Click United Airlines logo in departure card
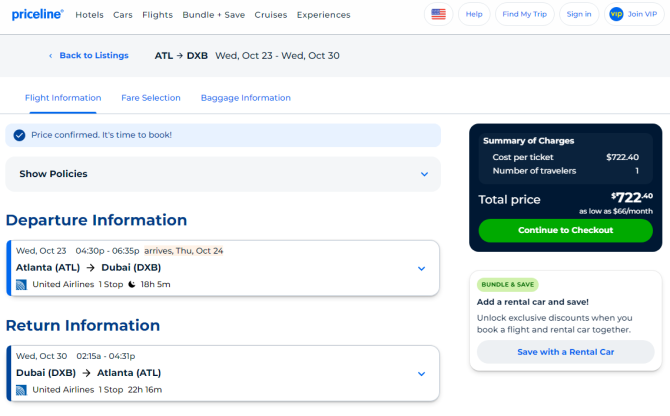The image size is (670, 416). tap(21, 284)
